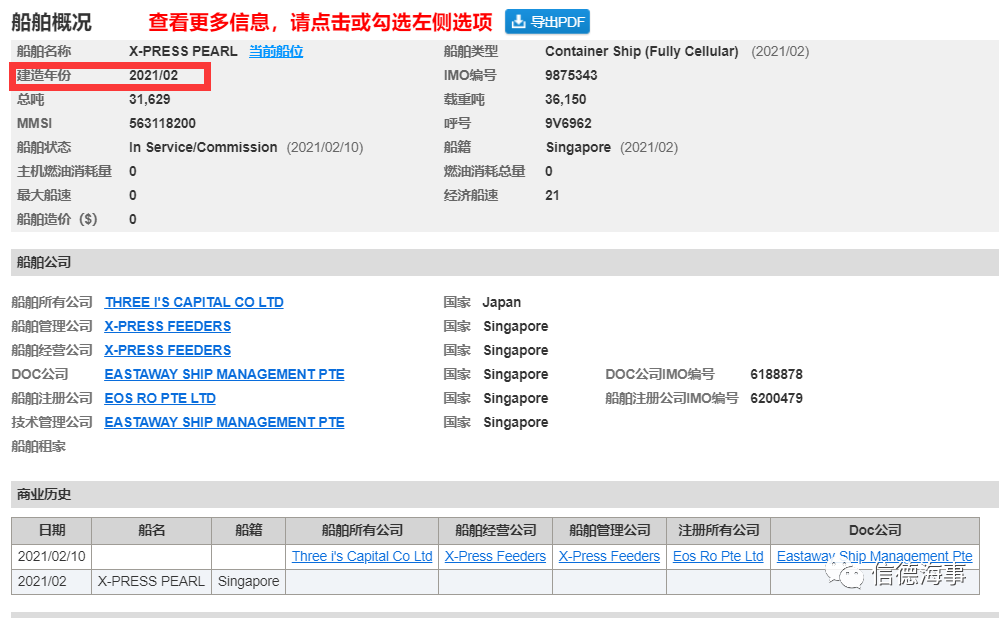Open X-PRESS FEEDERS link beside 船舶管理公司

point(168,326)
